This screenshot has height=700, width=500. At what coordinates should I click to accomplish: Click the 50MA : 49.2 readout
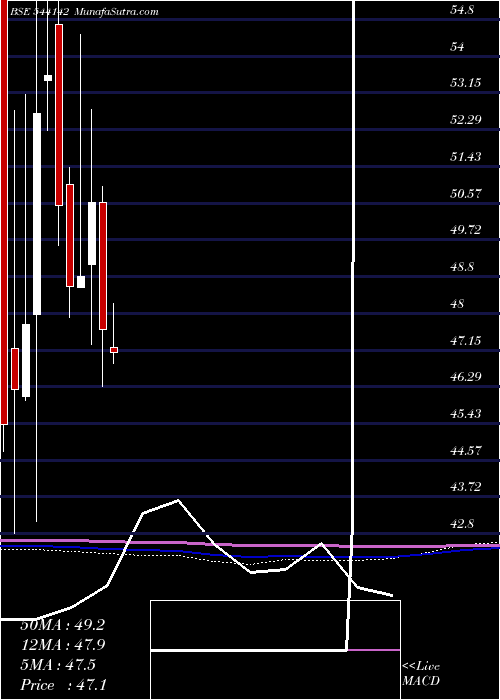[x=63, y=625]
